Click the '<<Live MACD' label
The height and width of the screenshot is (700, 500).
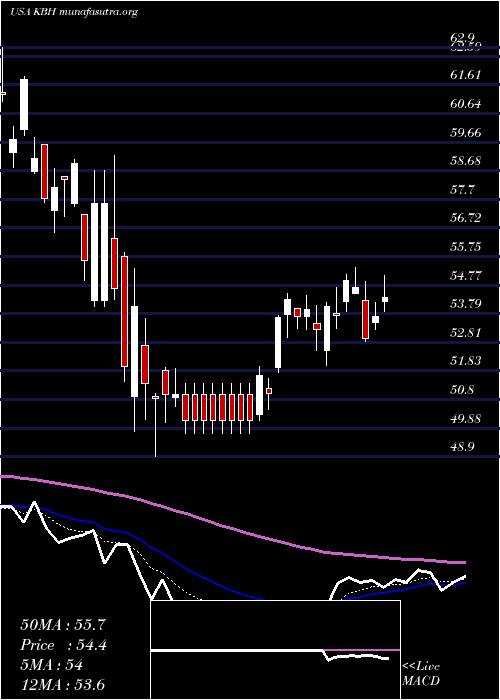tap(421, 673)
